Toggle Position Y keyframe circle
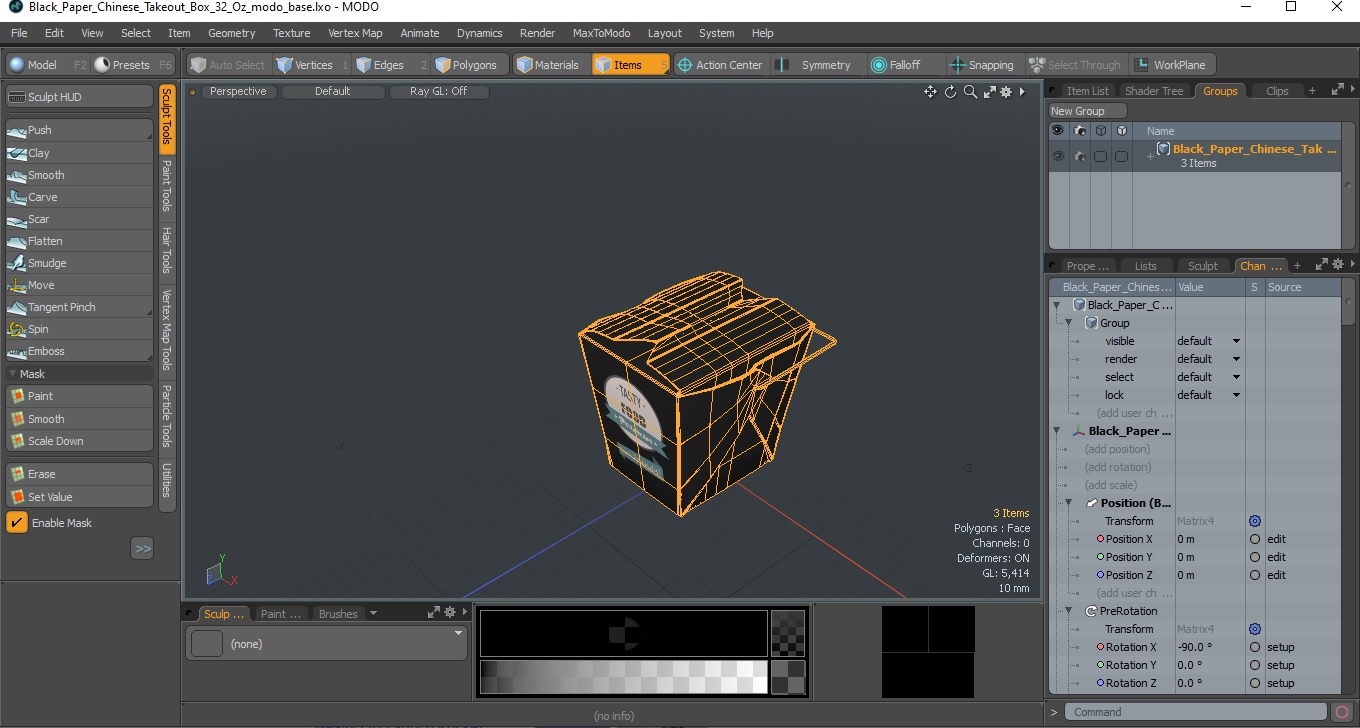The image size is (1360, 728). click(1255, 557)
